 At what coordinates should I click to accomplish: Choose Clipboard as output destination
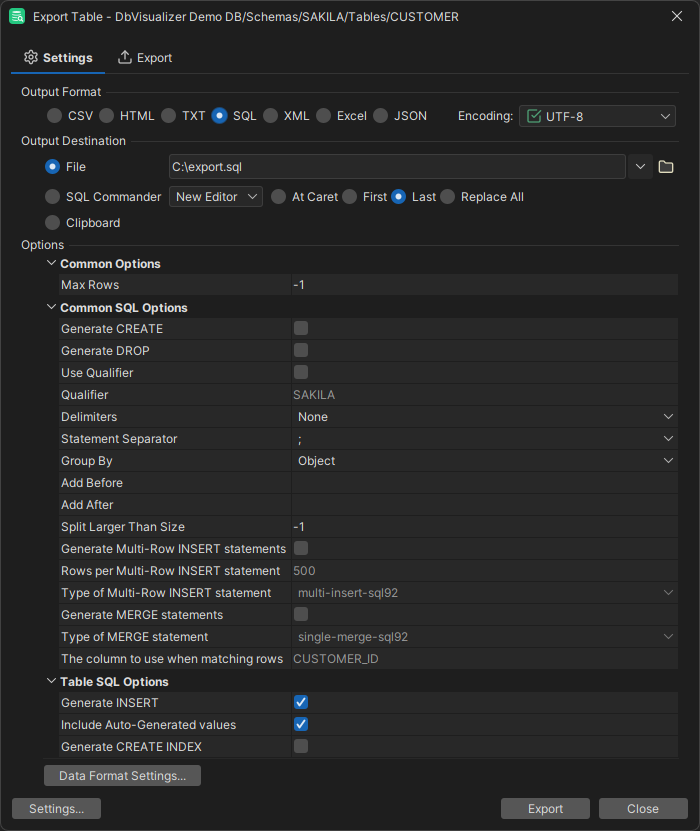(51, 222)
